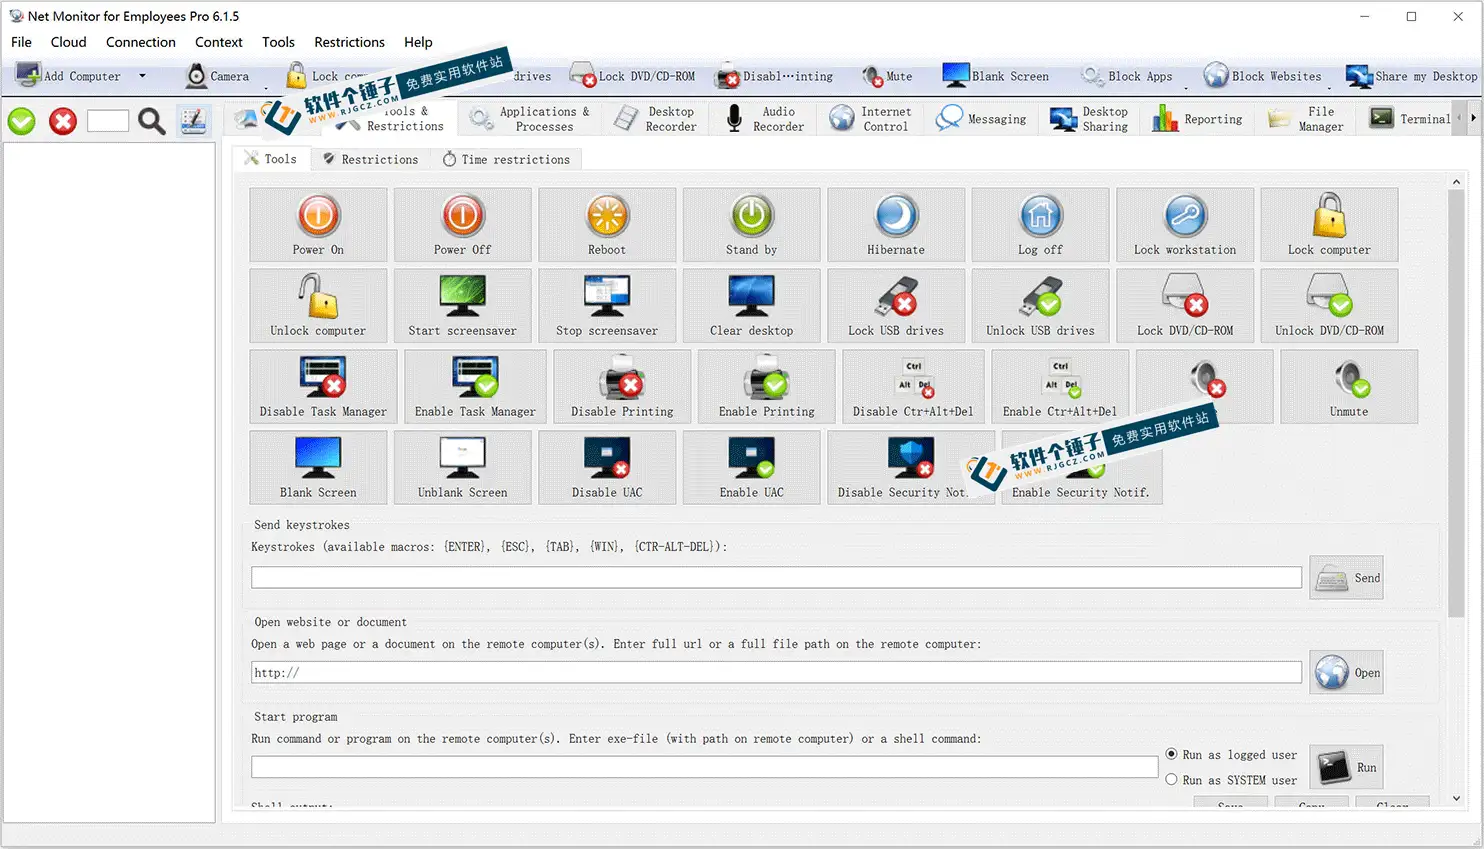Click the Lock computer padlock tool
This screenshot has width=1484, height=849.
pyautogui.click(x=1329, y=225)
